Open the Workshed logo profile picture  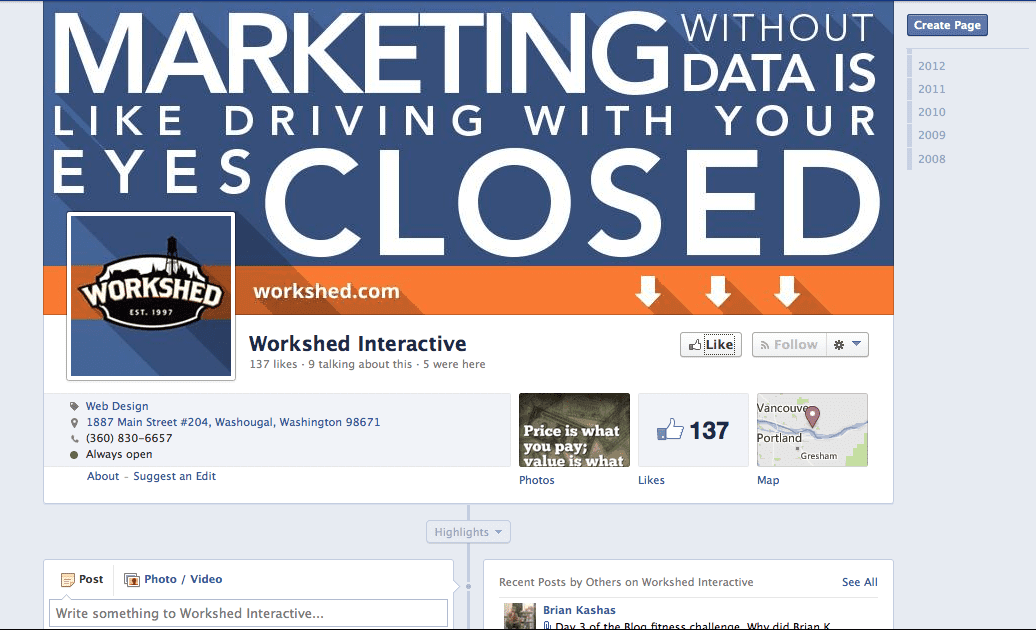151,296
